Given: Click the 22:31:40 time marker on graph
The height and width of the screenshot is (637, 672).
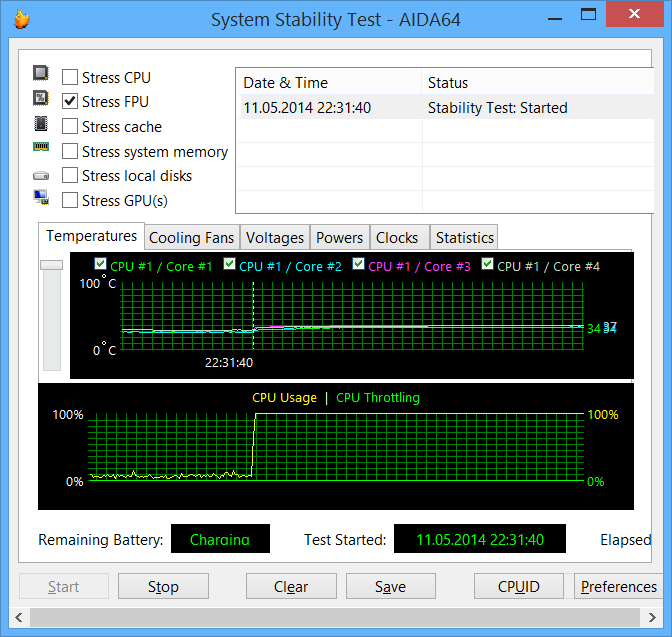Looking at the screenshot, I should (x=229, y=363).
